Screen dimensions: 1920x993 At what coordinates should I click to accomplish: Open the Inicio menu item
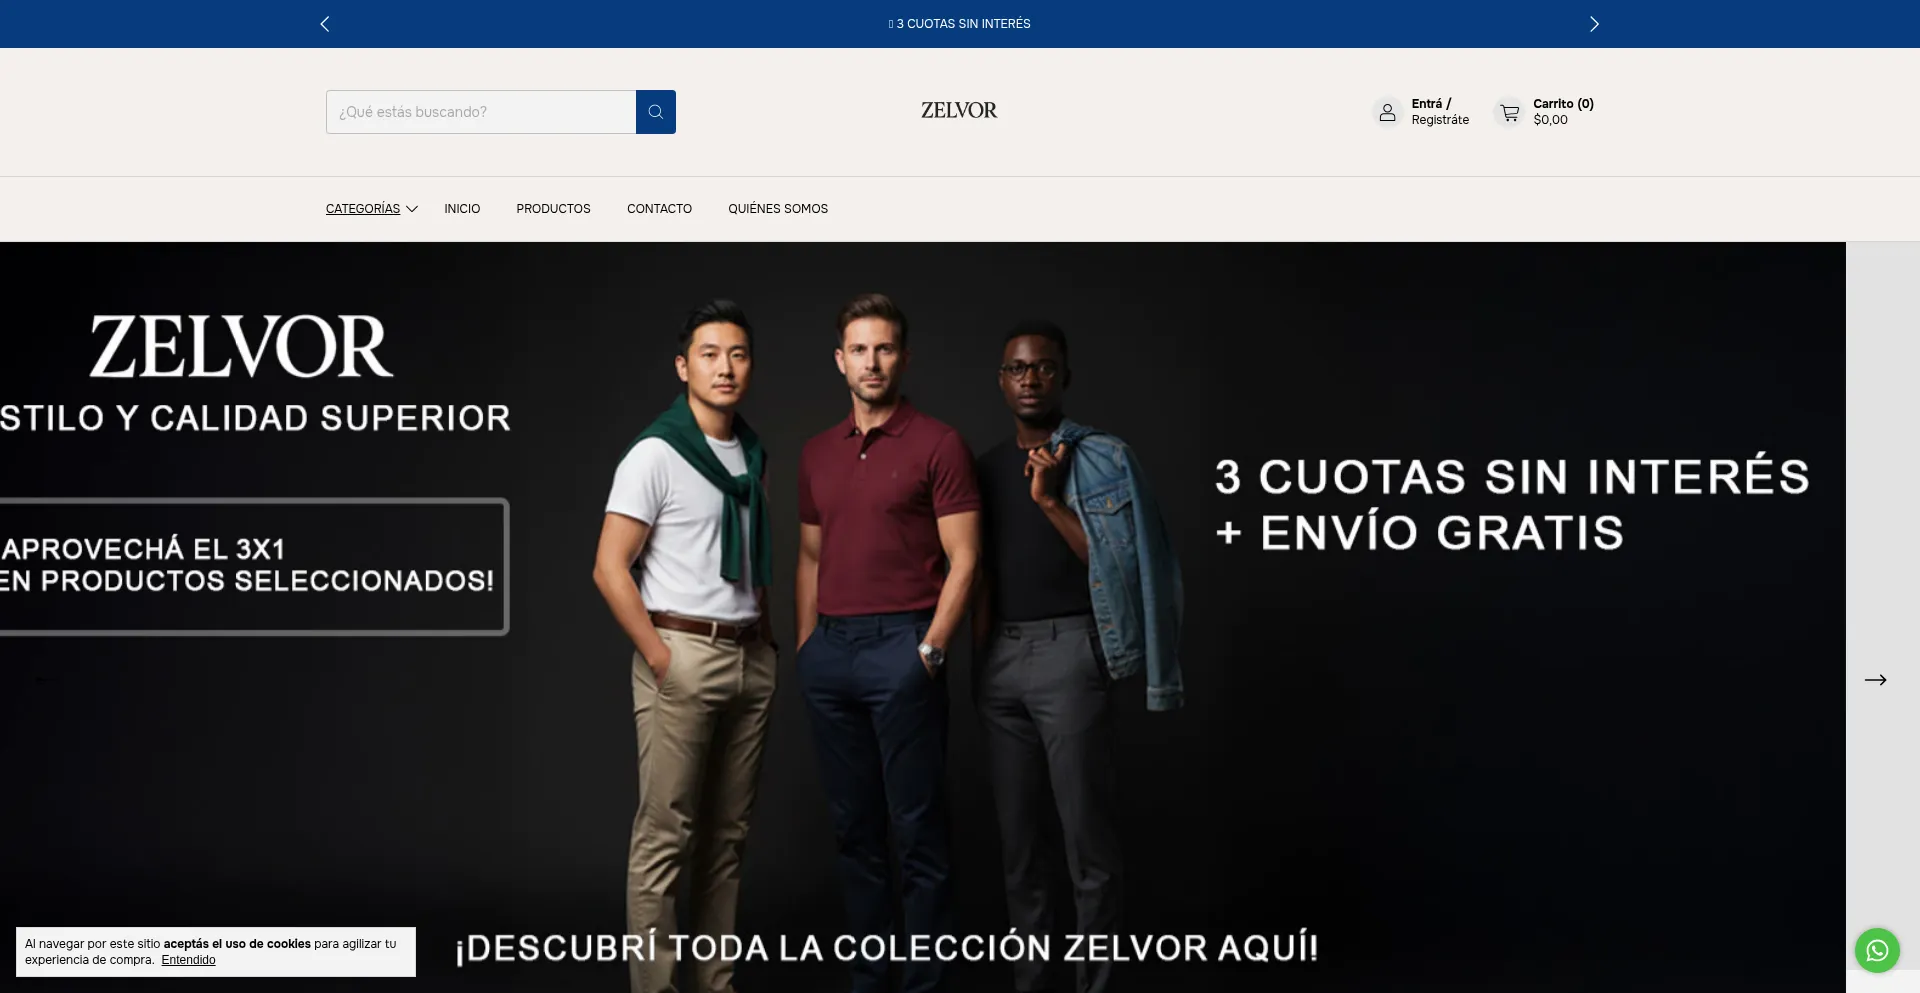[462, 209]
